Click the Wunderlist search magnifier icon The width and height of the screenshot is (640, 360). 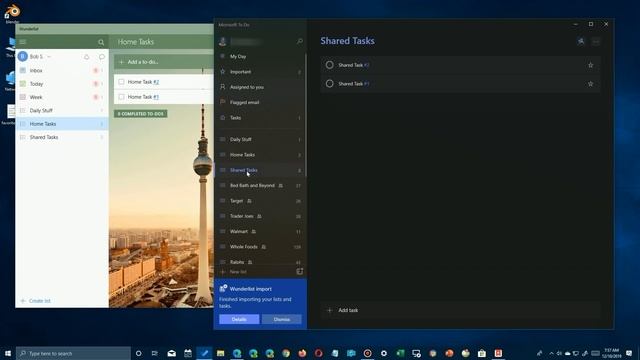101,42
